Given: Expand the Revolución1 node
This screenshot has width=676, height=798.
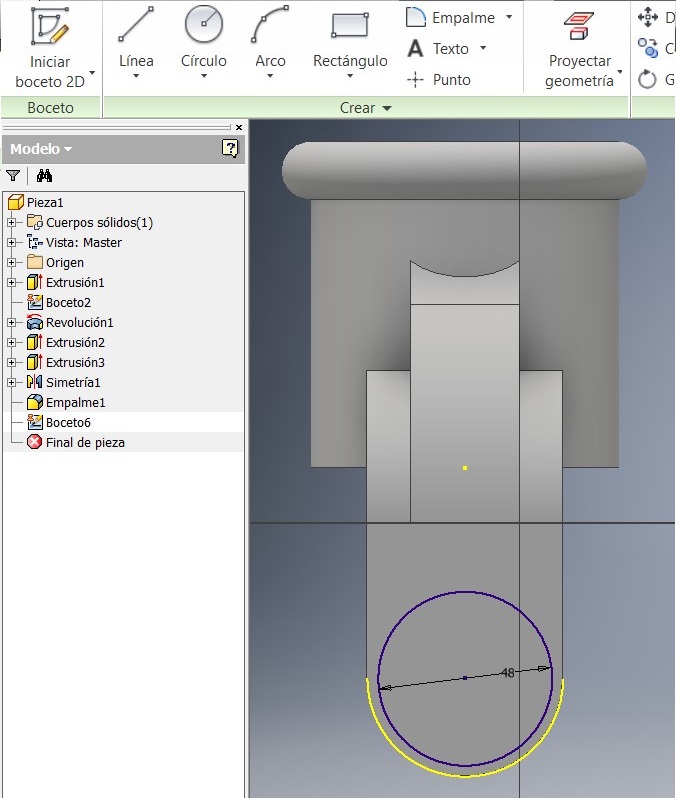Looking at the screenshot, I should click(x=12, y=323).
